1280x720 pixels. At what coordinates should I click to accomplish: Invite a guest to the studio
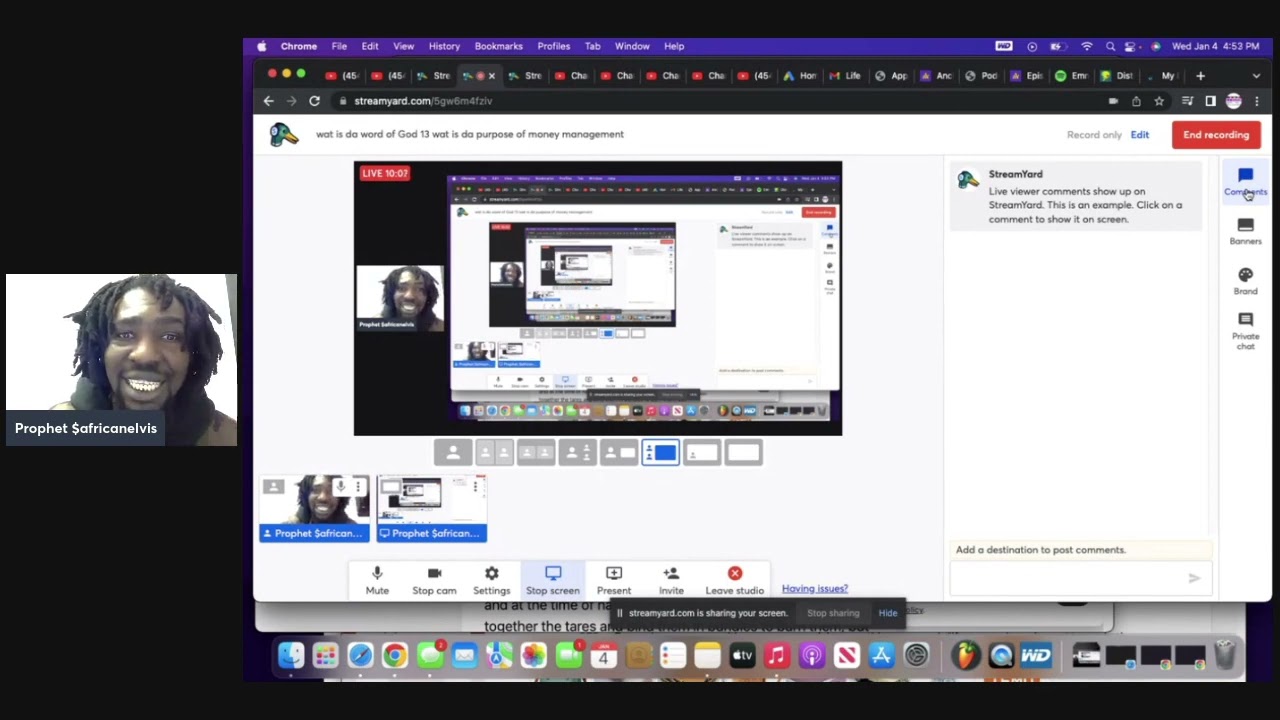671,580
